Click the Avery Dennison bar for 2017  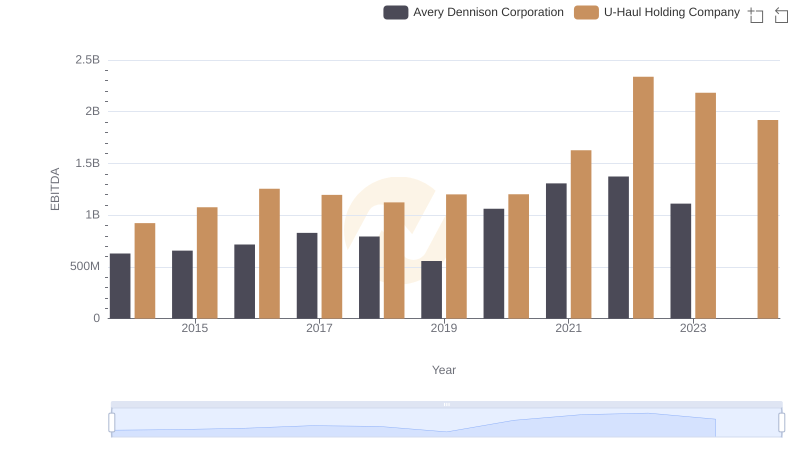[x=307, y=276]
